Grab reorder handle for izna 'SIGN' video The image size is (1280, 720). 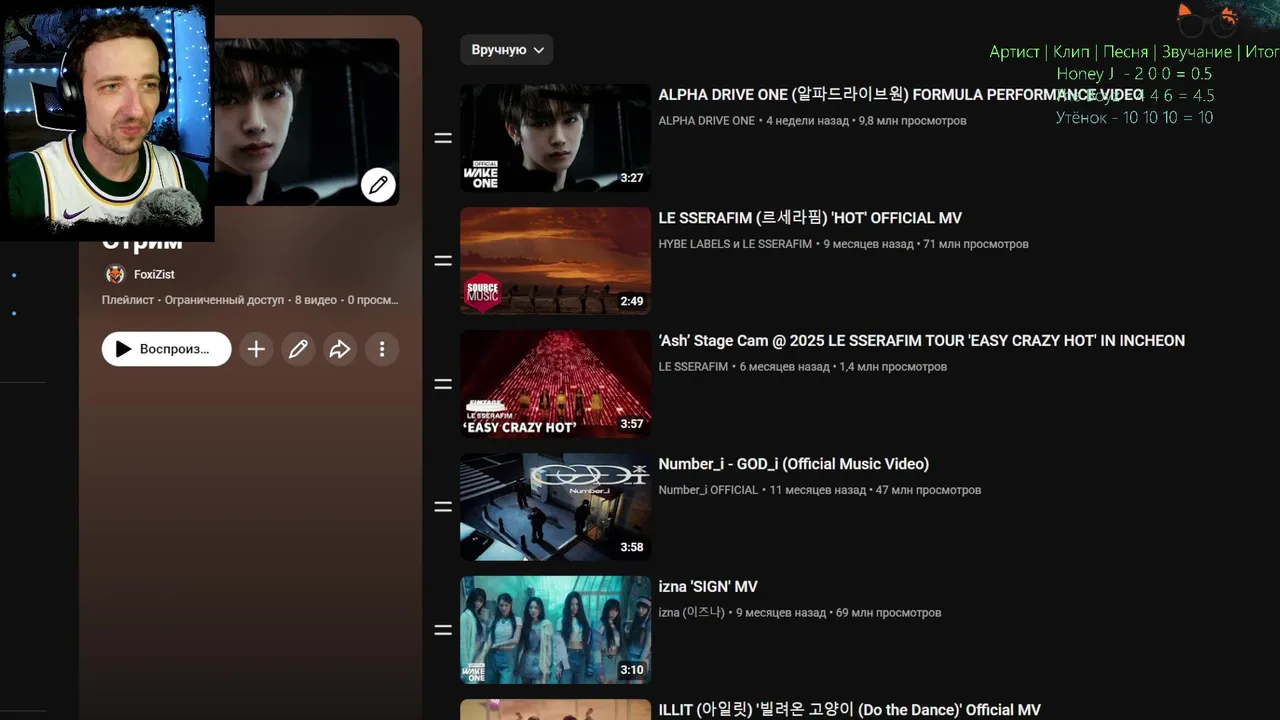tap(443, 630)
